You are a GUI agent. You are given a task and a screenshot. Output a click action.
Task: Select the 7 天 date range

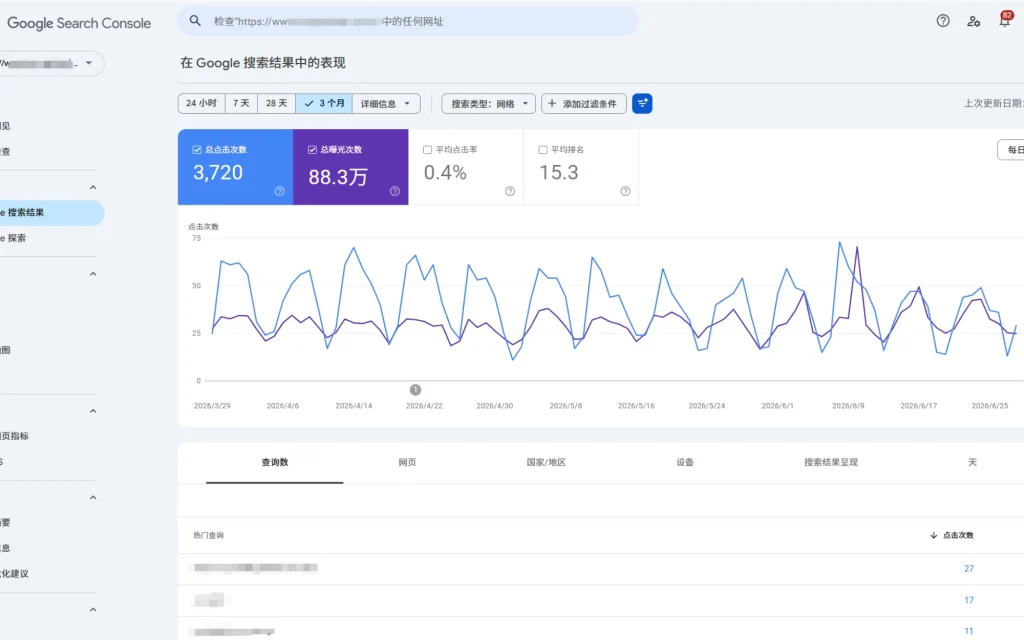click(241, 103)
